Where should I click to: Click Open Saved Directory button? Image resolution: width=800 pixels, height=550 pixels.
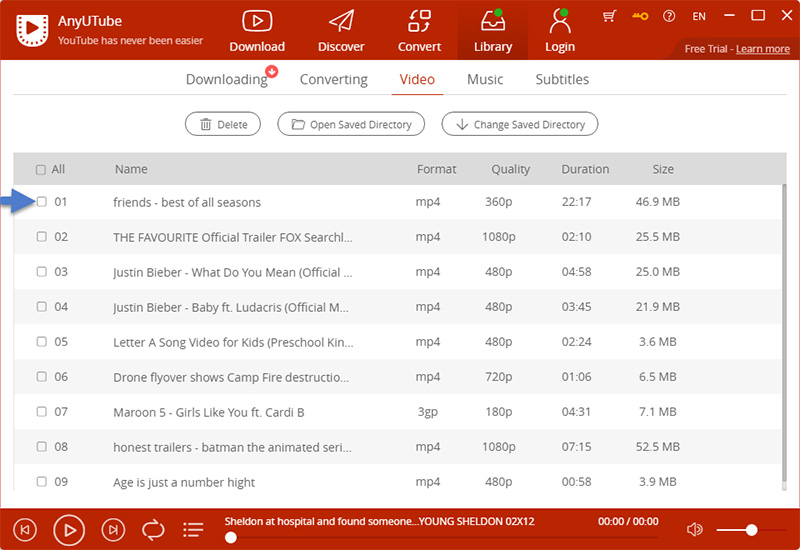coord(351,124)
